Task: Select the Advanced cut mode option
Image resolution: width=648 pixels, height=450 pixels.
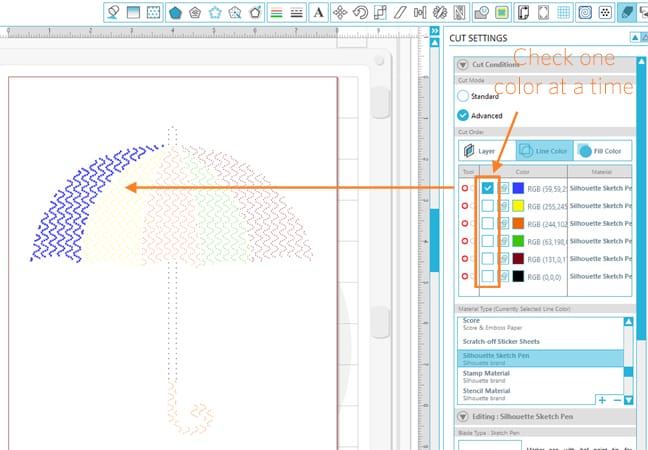Action: 463,115
